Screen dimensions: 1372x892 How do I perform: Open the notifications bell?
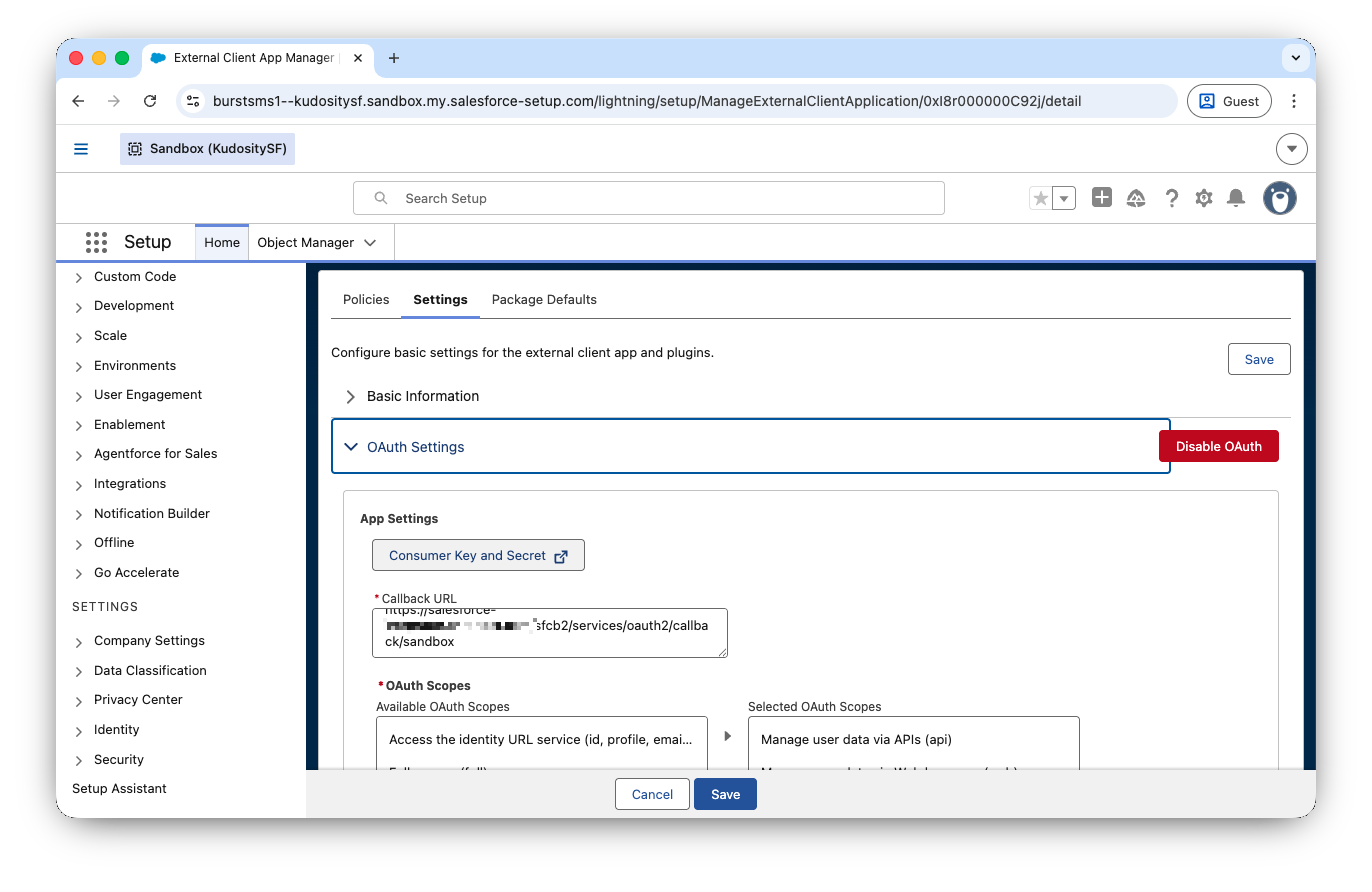[1236, 198]
